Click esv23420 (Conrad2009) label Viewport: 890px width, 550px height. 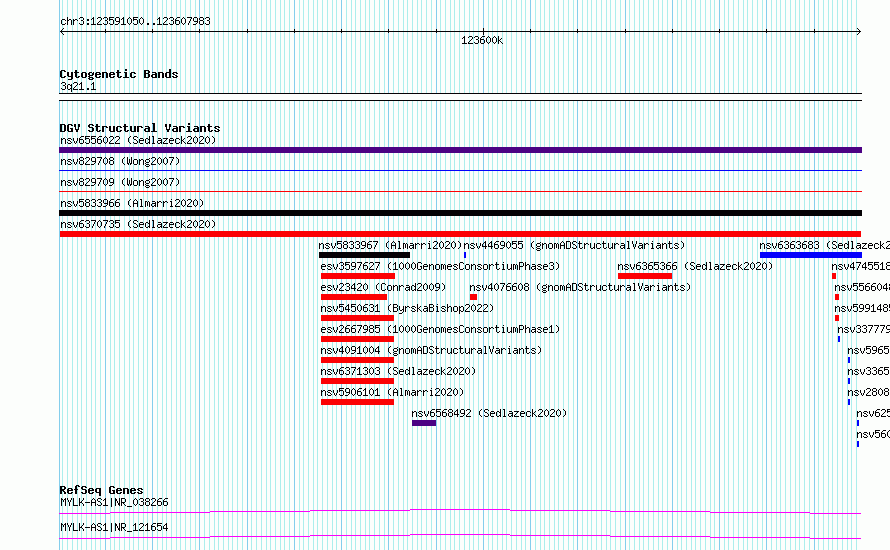[x=383, y=287]
